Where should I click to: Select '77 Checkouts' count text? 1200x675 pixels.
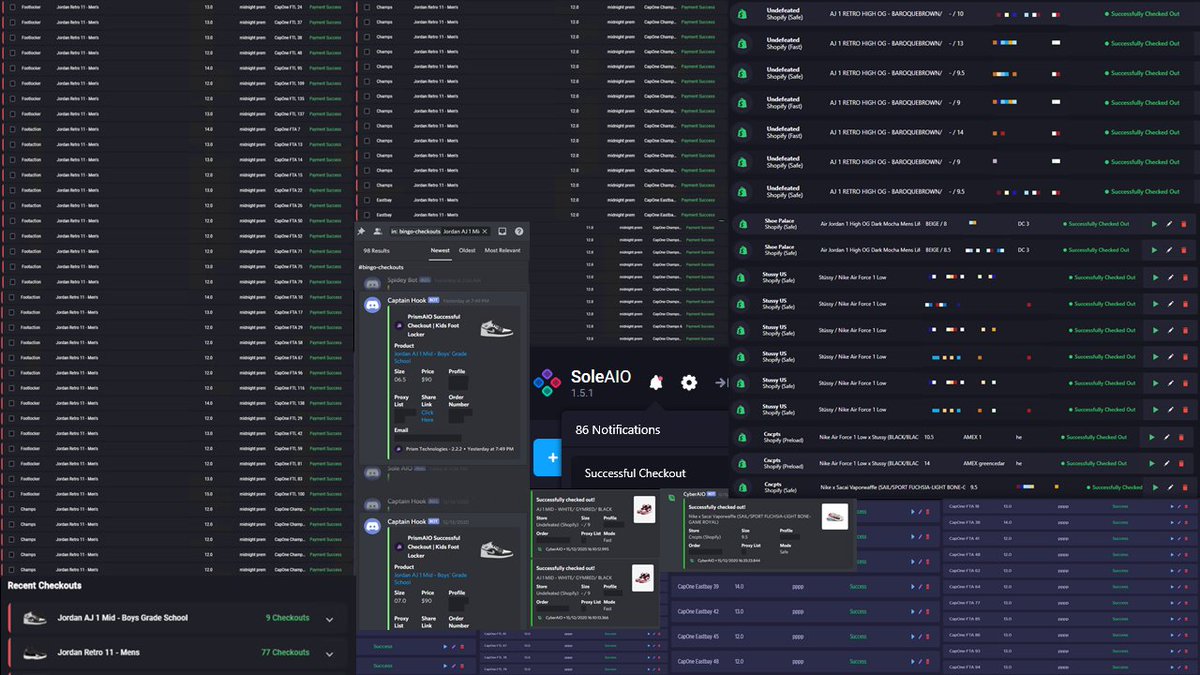[x=285, y=652]
